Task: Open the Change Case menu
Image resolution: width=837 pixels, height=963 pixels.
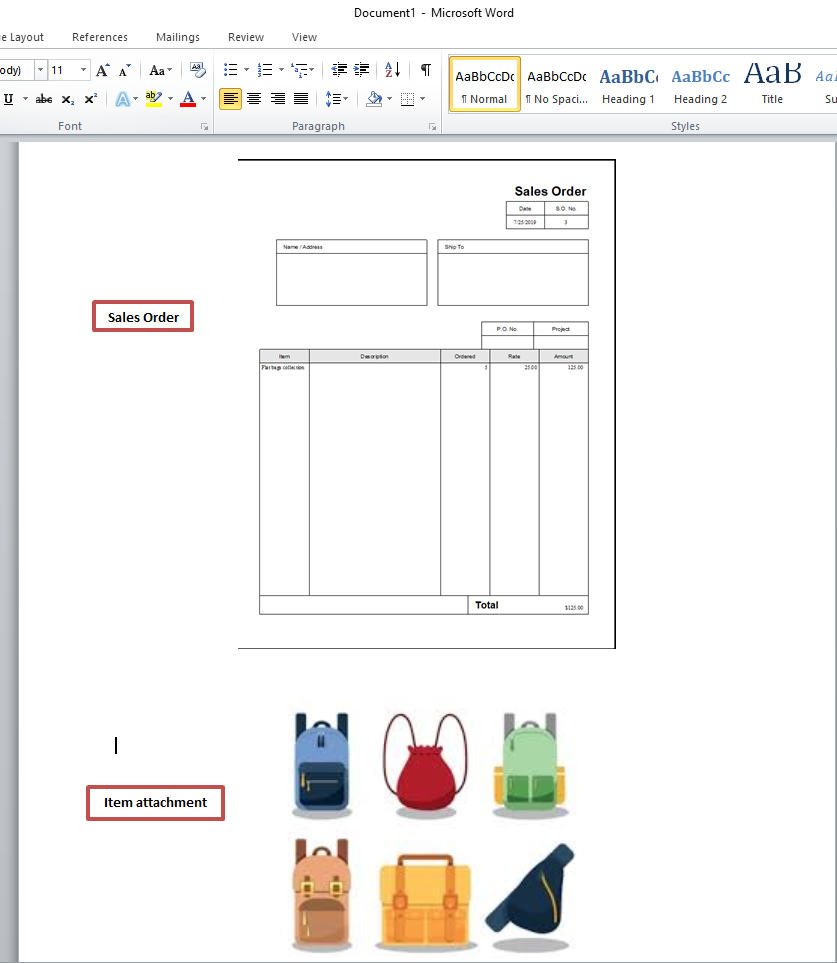Action: coord(160,70)
